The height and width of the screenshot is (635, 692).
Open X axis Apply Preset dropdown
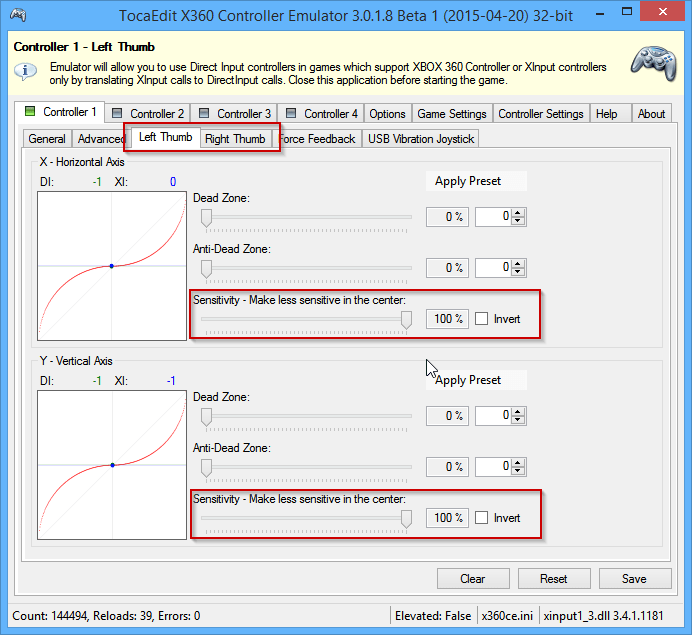coord(476,181)
